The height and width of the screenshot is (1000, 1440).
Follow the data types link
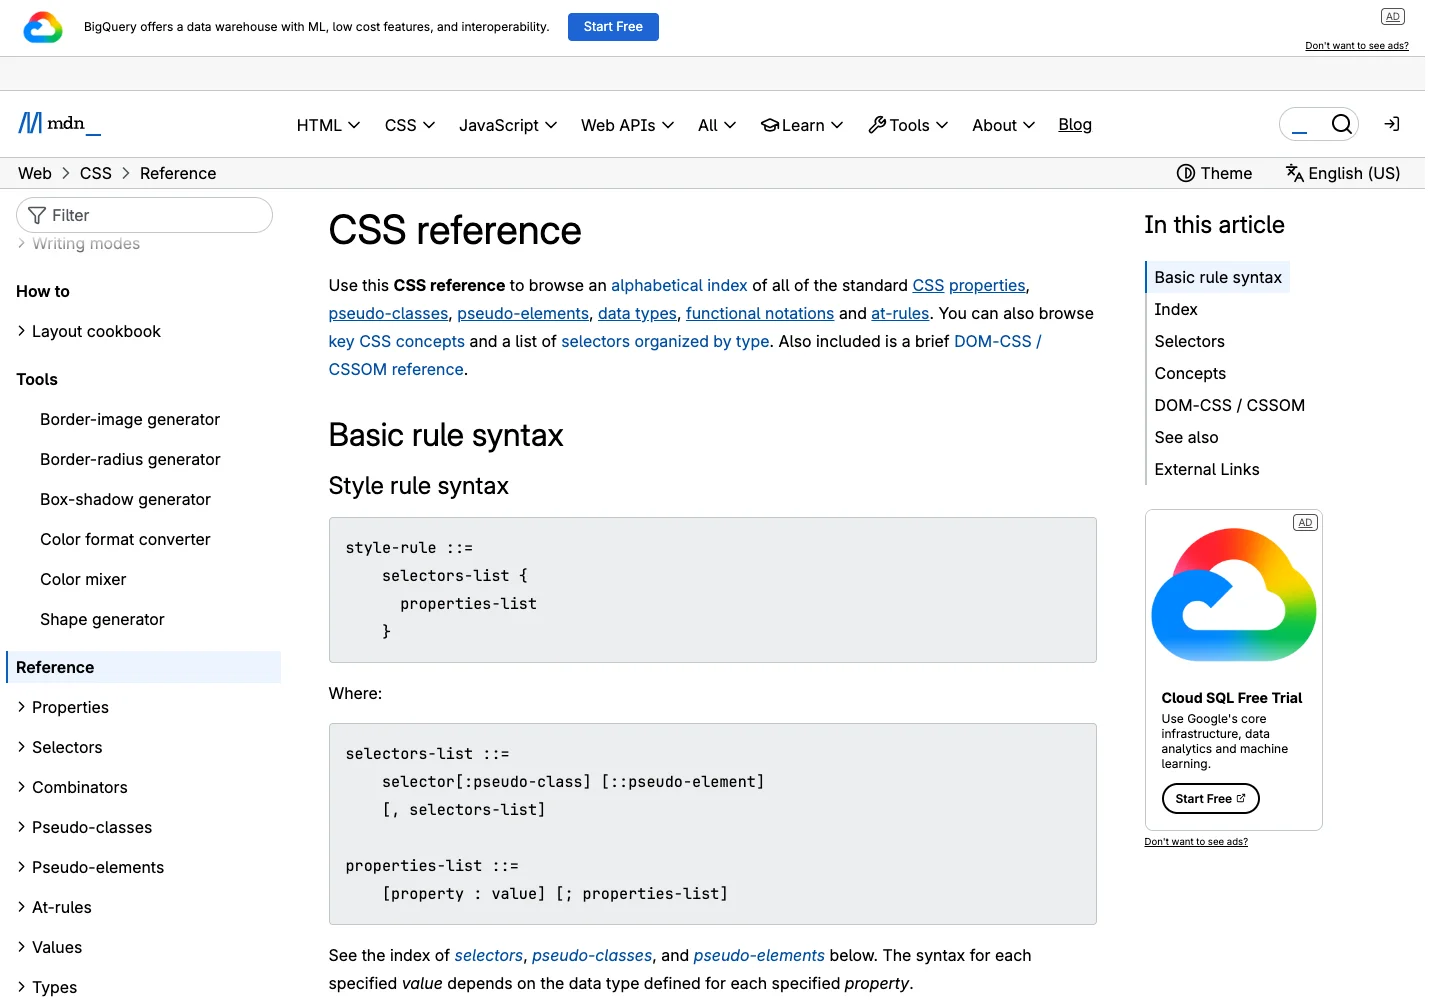pyautogui.click(x=637, y=313)
